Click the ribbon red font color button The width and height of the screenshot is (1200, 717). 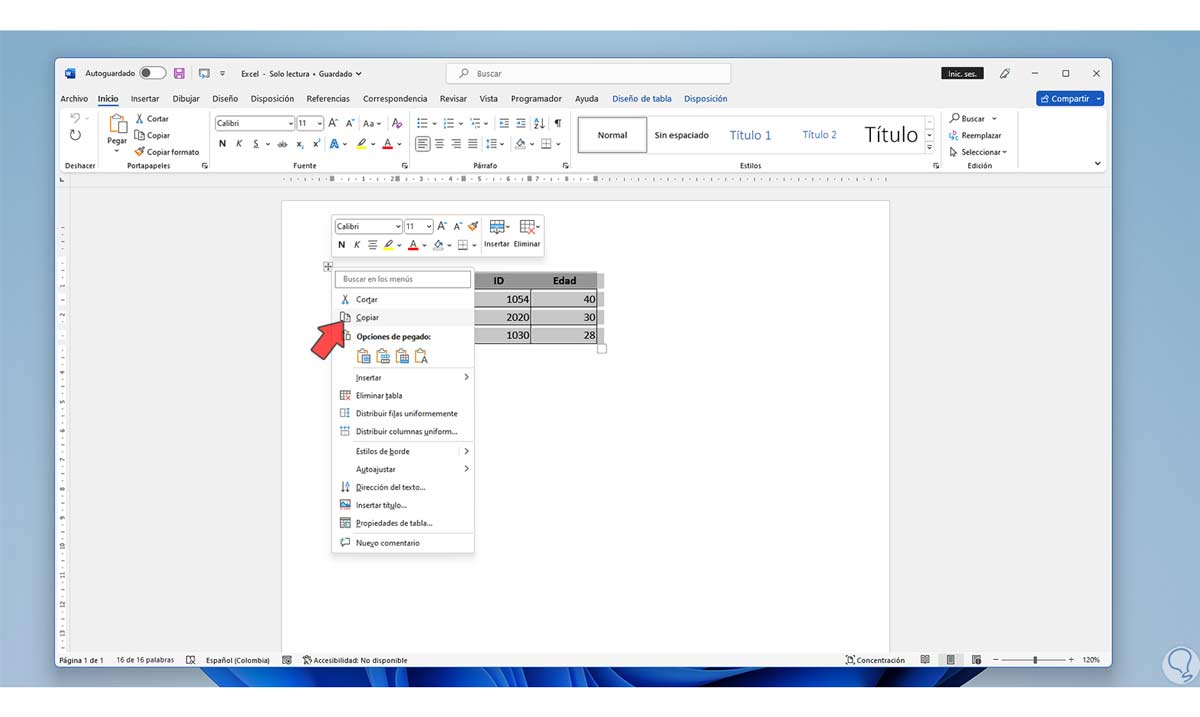pyautogui.click(x=387, y=144)
